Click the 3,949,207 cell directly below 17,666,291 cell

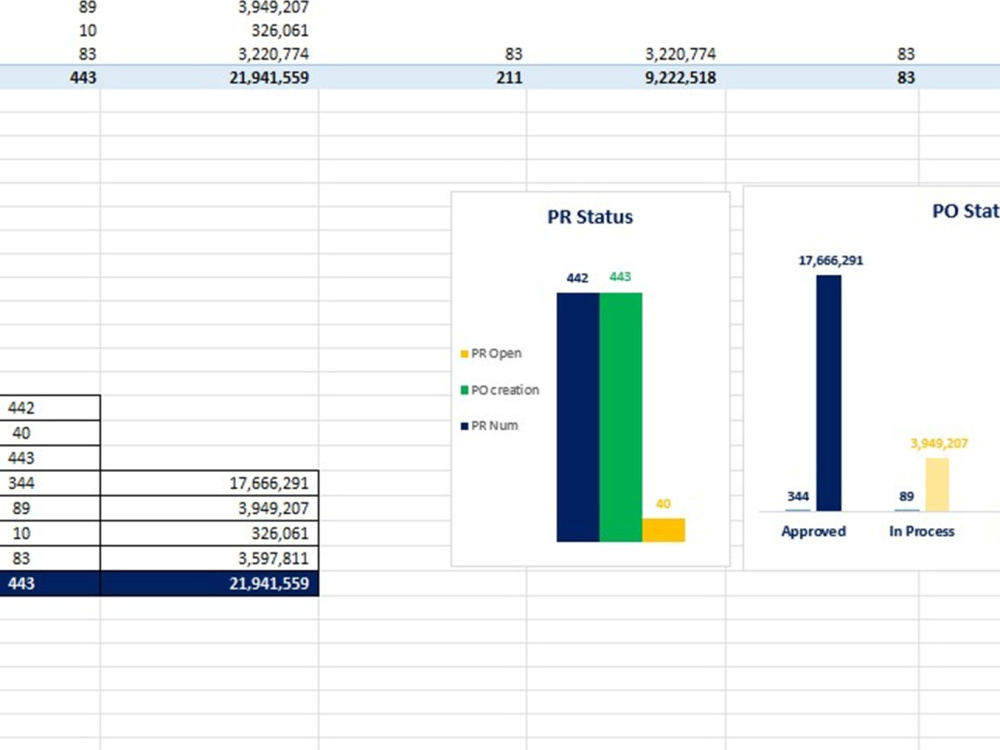[209, 508]
